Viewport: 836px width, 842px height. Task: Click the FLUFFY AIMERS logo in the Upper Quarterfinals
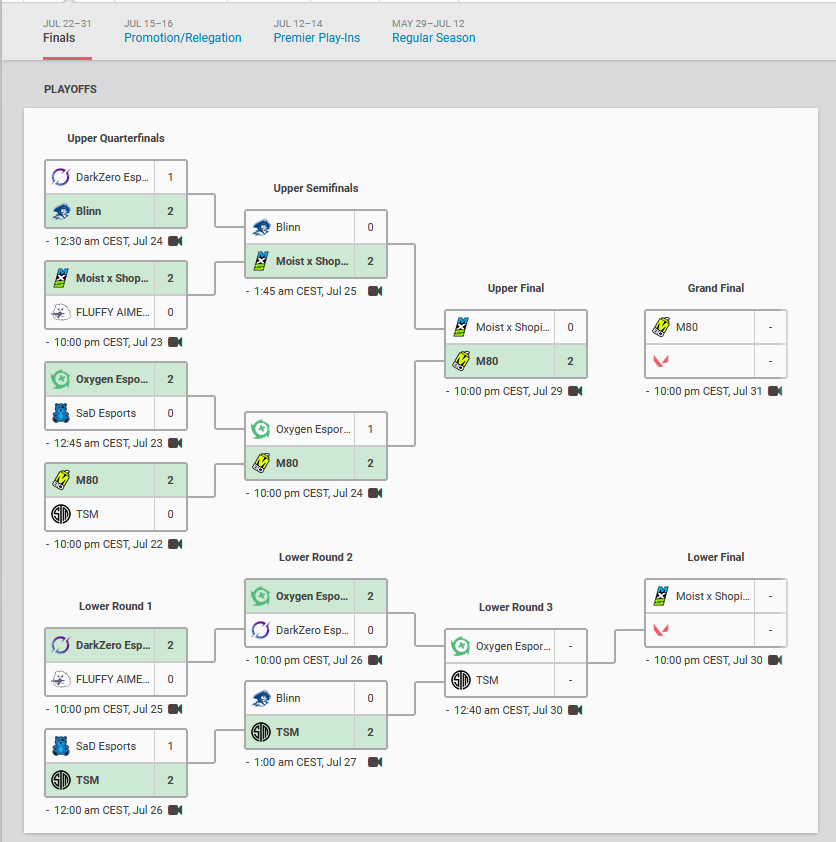coord(61,312)
